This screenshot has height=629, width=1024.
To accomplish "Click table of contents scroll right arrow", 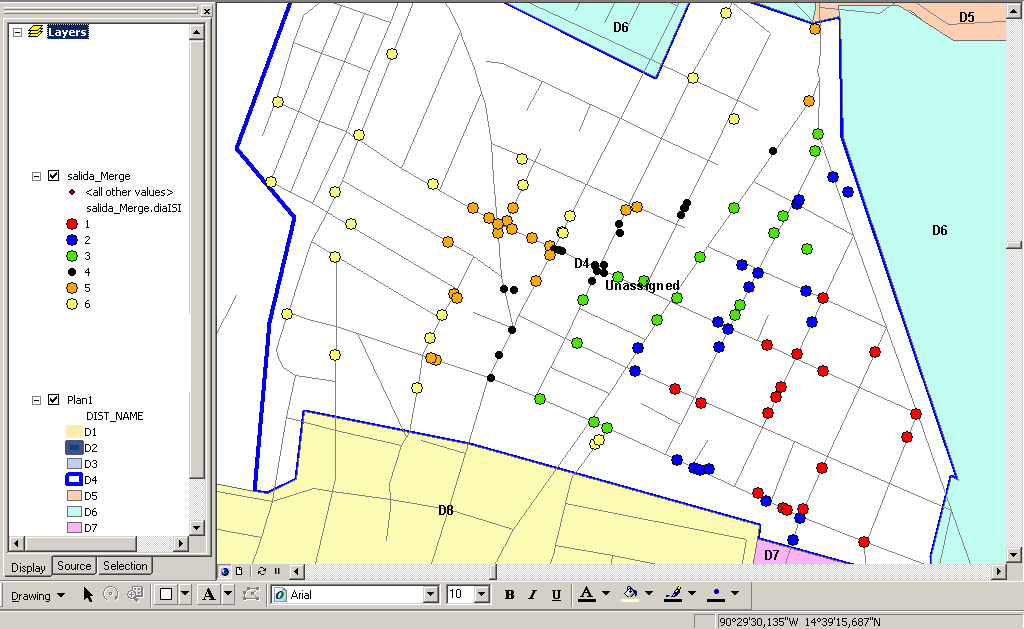I will 182,543.
